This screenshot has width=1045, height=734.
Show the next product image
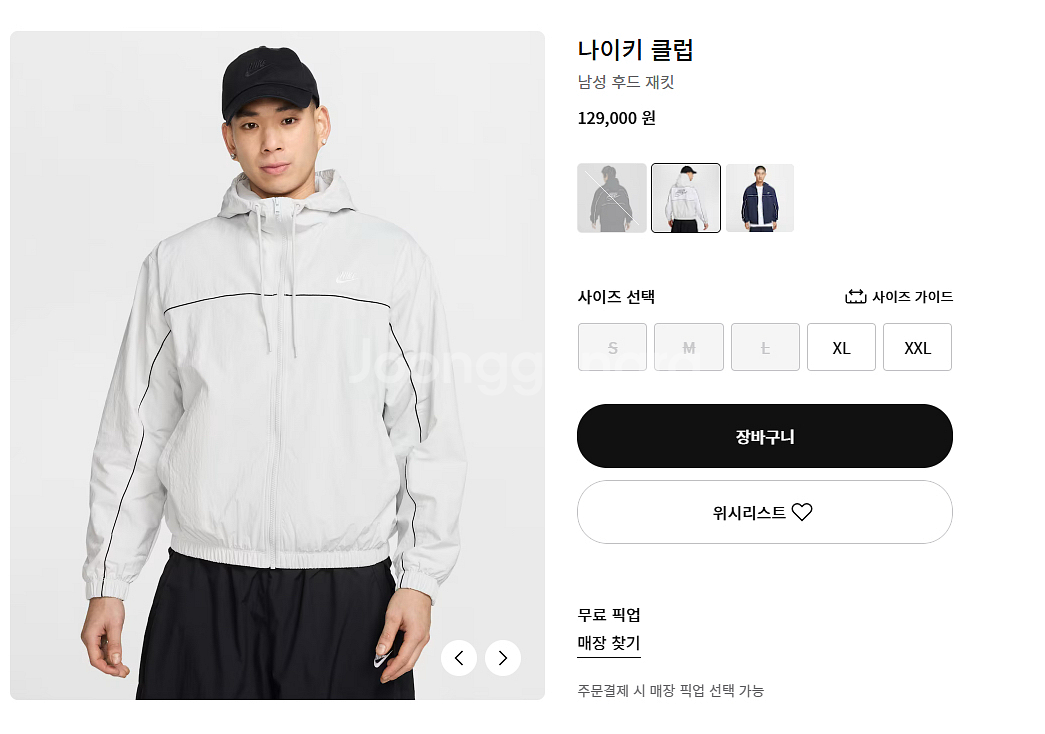point(503,658)
